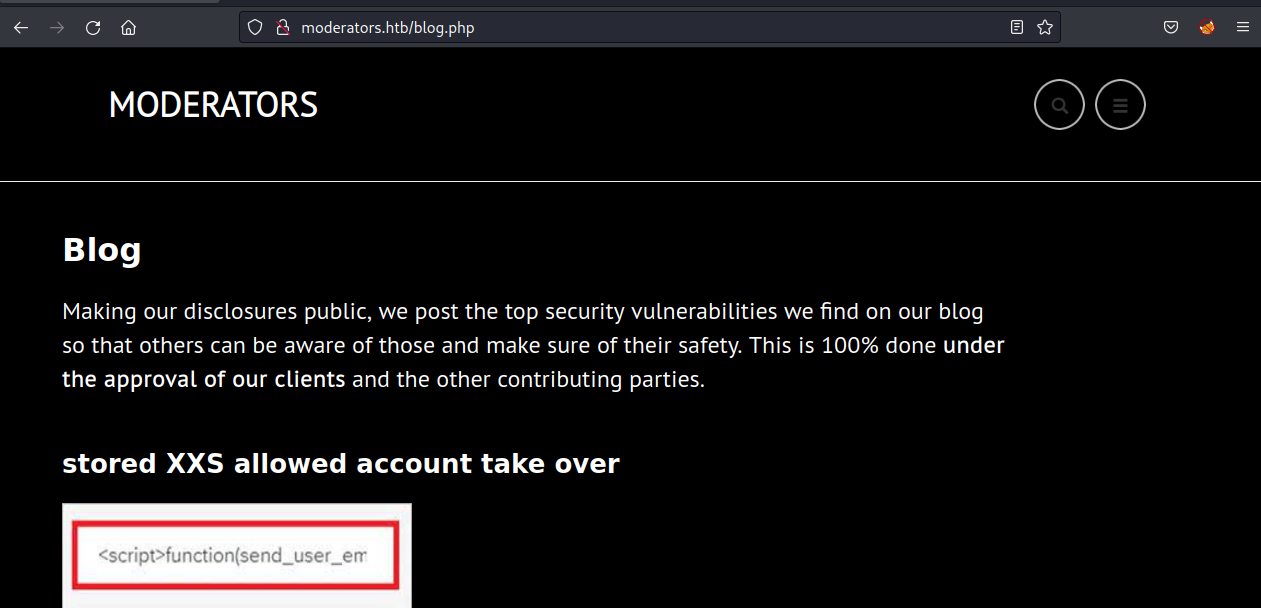The image size is (1261, 608).
Task: Toggle reader view for this page
Action: pos(1017,28)
